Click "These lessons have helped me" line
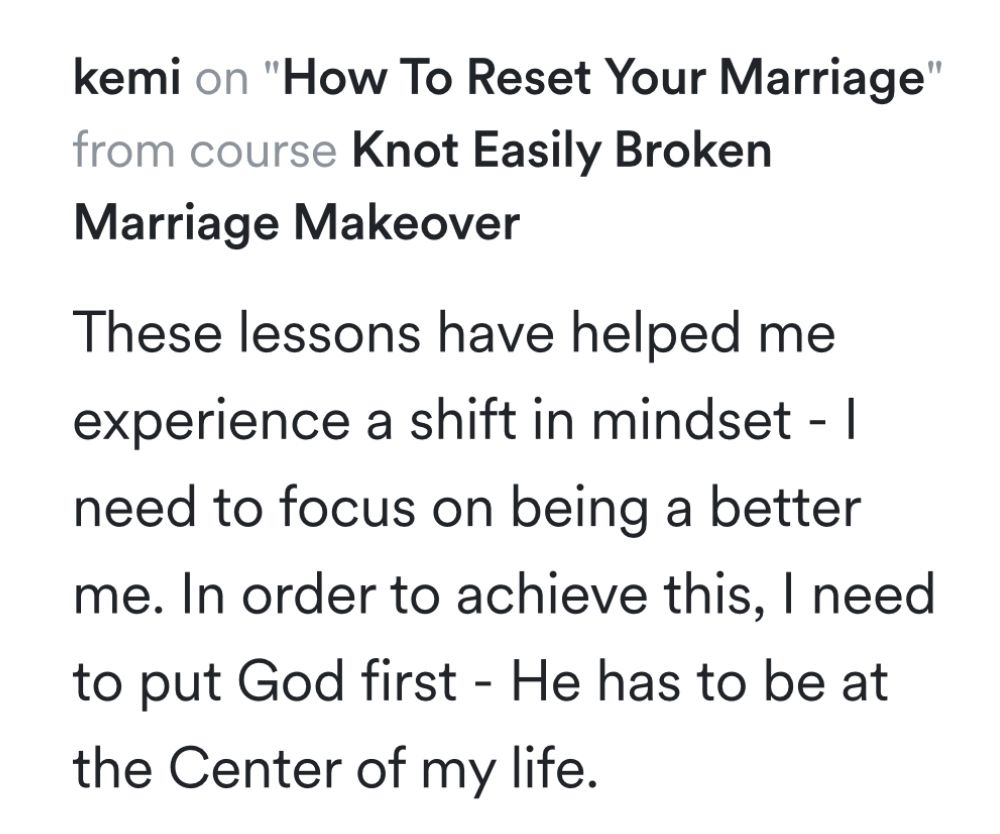 (455, 333)
